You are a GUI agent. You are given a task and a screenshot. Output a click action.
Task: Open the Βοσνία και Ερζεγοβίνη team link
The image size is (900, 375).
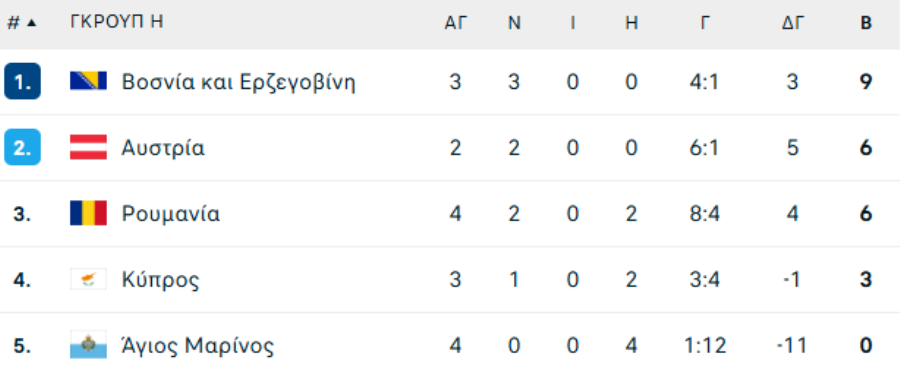(x=238, y=82)
